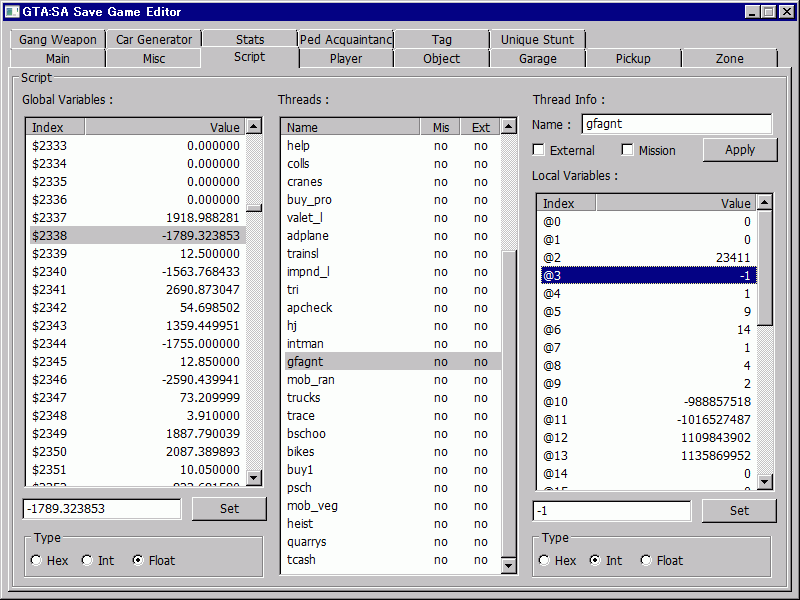This screenshot has height=600, width=800.
Task: Click the Threads Name column header
Action: click(x=351, y=127)
